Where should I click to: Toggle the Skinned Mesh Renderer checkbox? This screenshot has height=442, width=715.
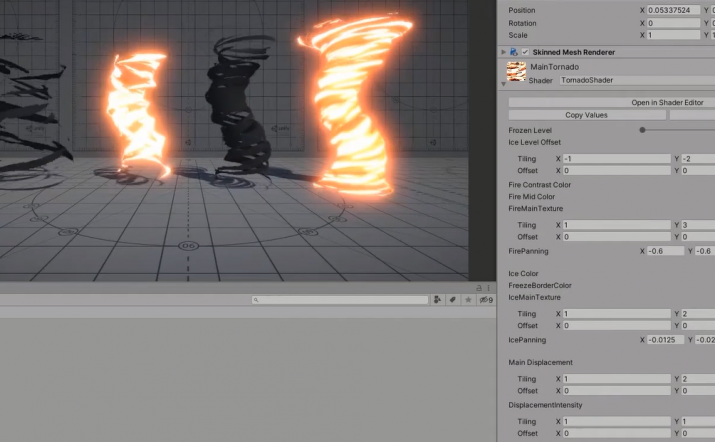pyautogui.click(x=525, y=52)
